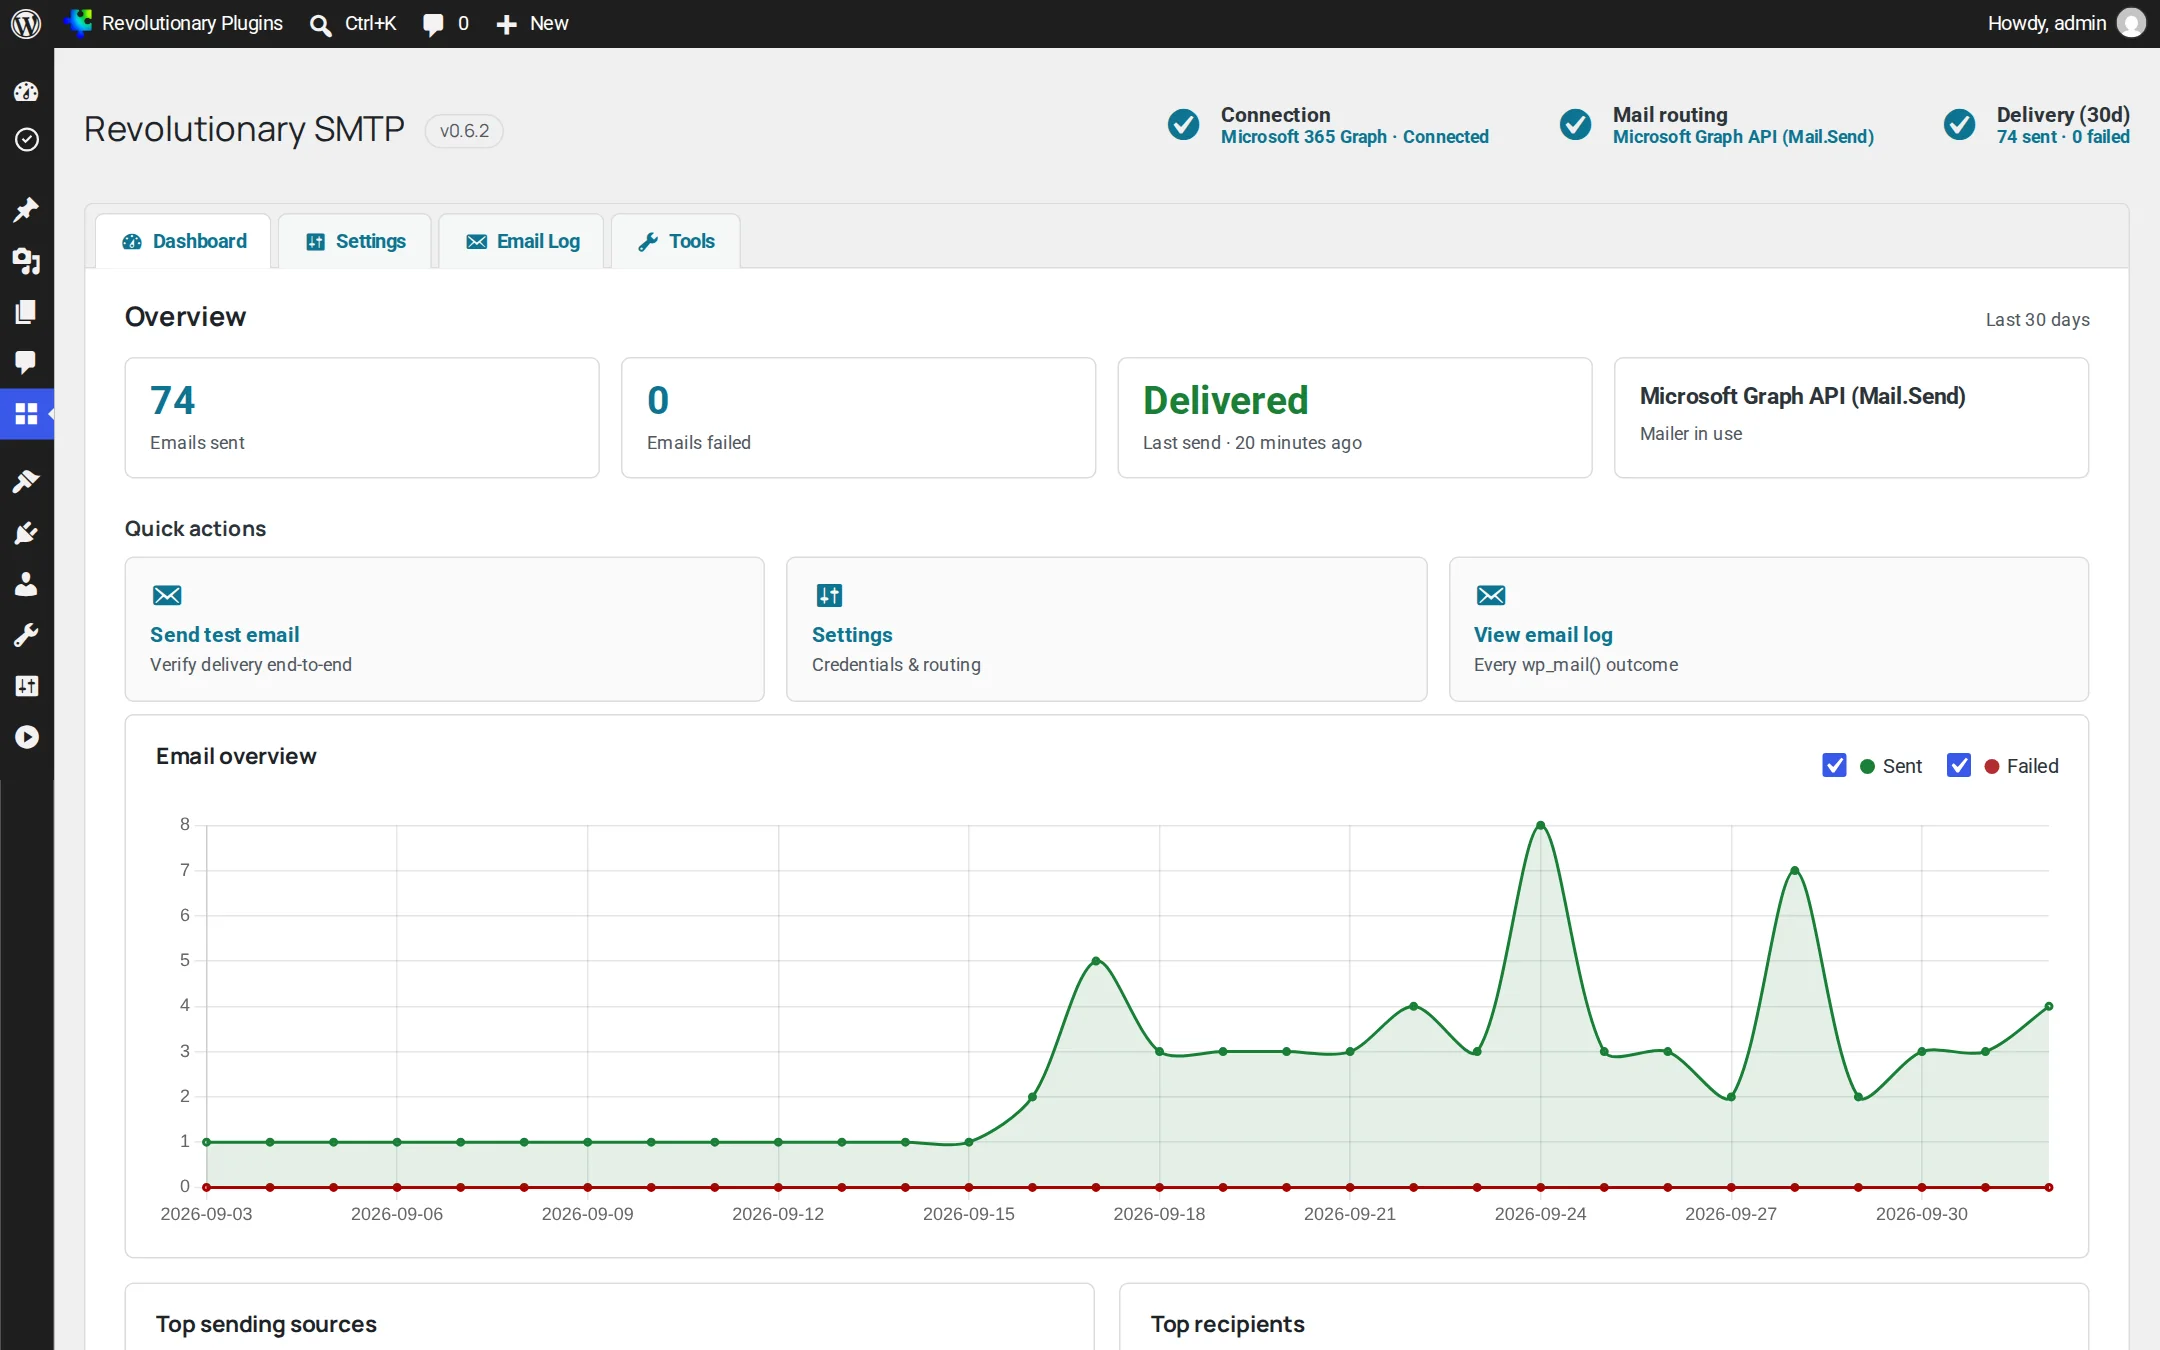2160x1350 pixels.
Task: Open the Dashboard gauge icon in sidebar
Action: click(x=26, y=91)
